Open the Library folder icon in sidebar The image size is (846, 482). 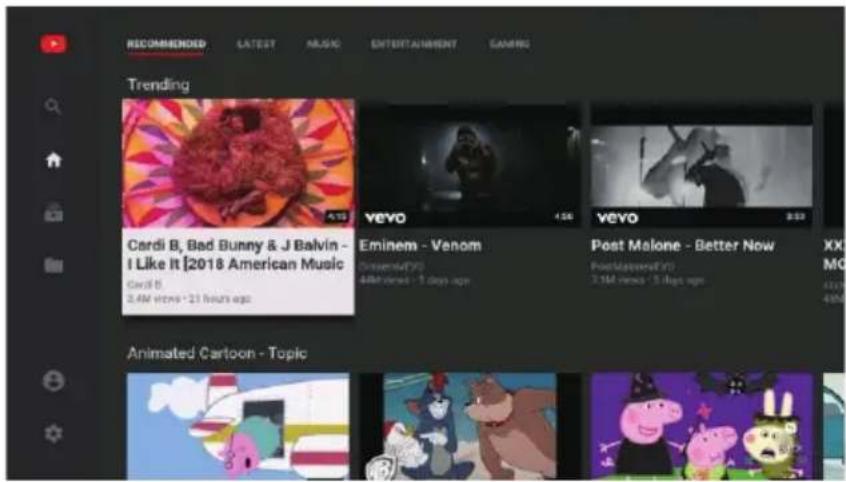[53, 264]
